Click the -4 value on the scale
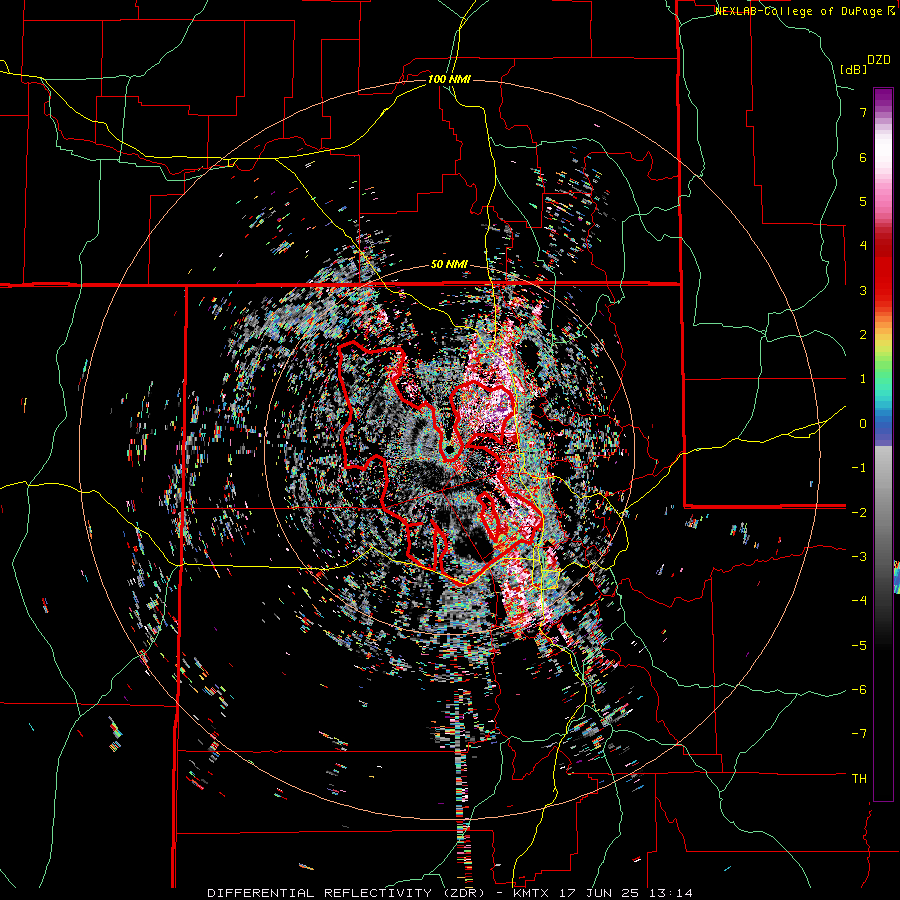The height and width of the screenshot is (900, 900). [x=859, y=601]
